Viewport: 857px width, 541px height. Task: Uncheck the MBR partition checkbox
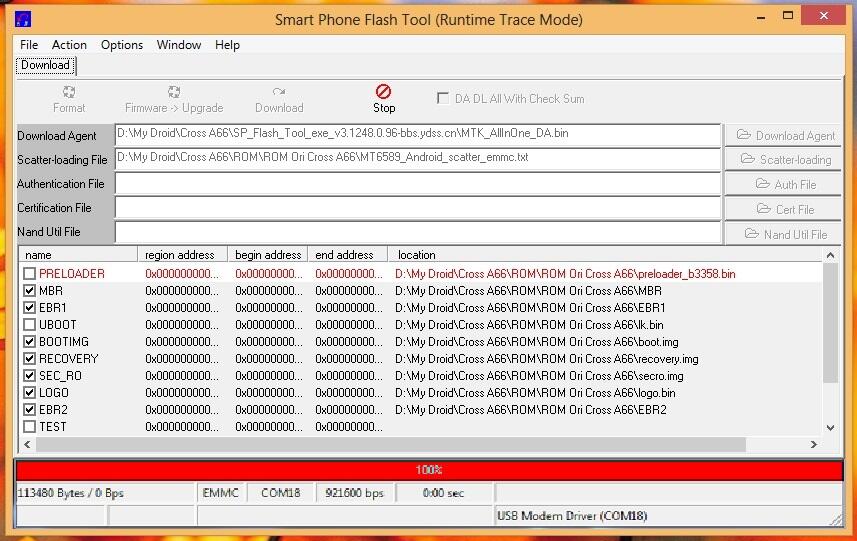point(30,290)
